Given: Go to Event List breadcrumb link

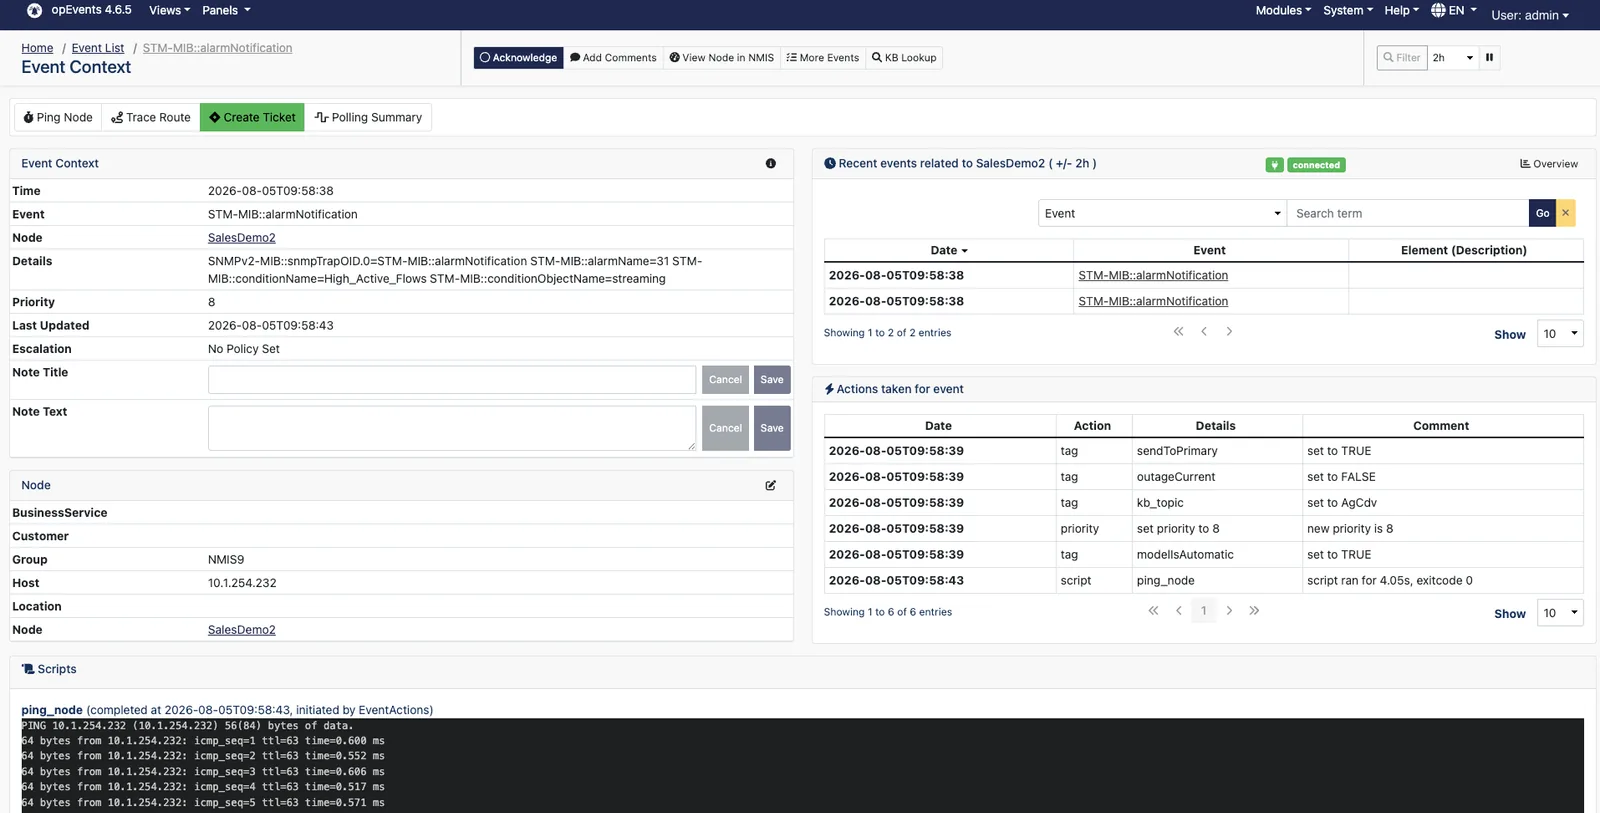Looking at the screenshot, I should tap(98, 48).
